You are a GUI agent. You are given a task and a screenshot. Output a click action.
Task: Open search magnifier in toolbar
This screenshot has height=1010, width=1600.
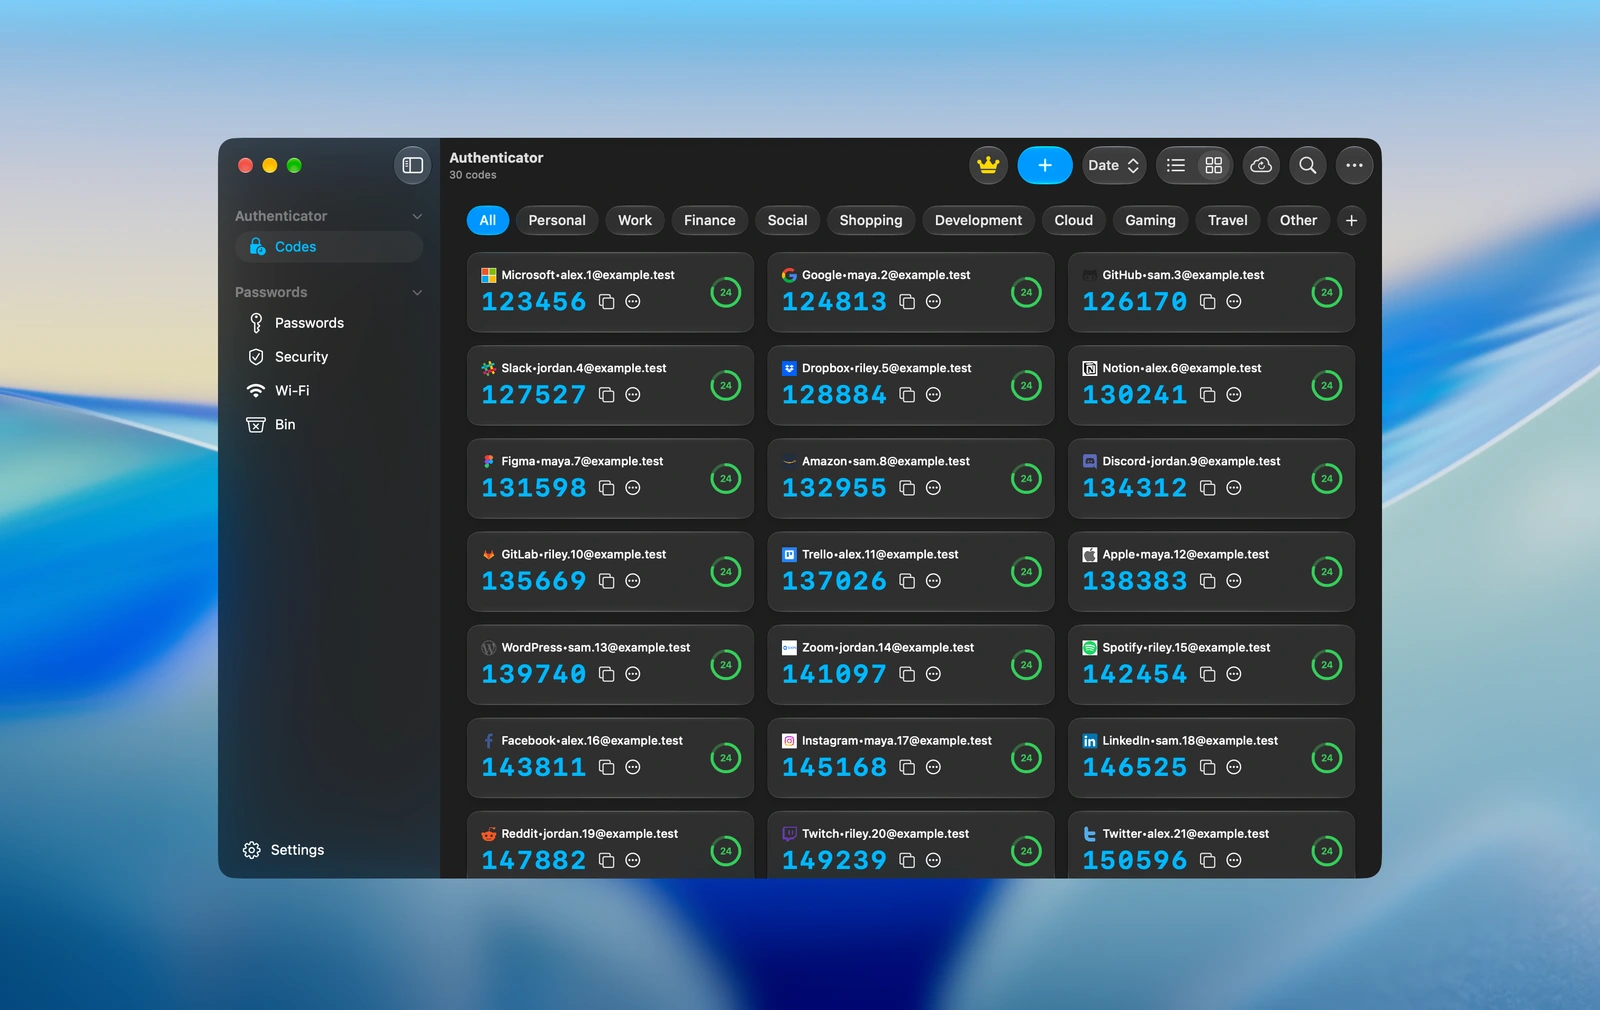pos(1308,165)
